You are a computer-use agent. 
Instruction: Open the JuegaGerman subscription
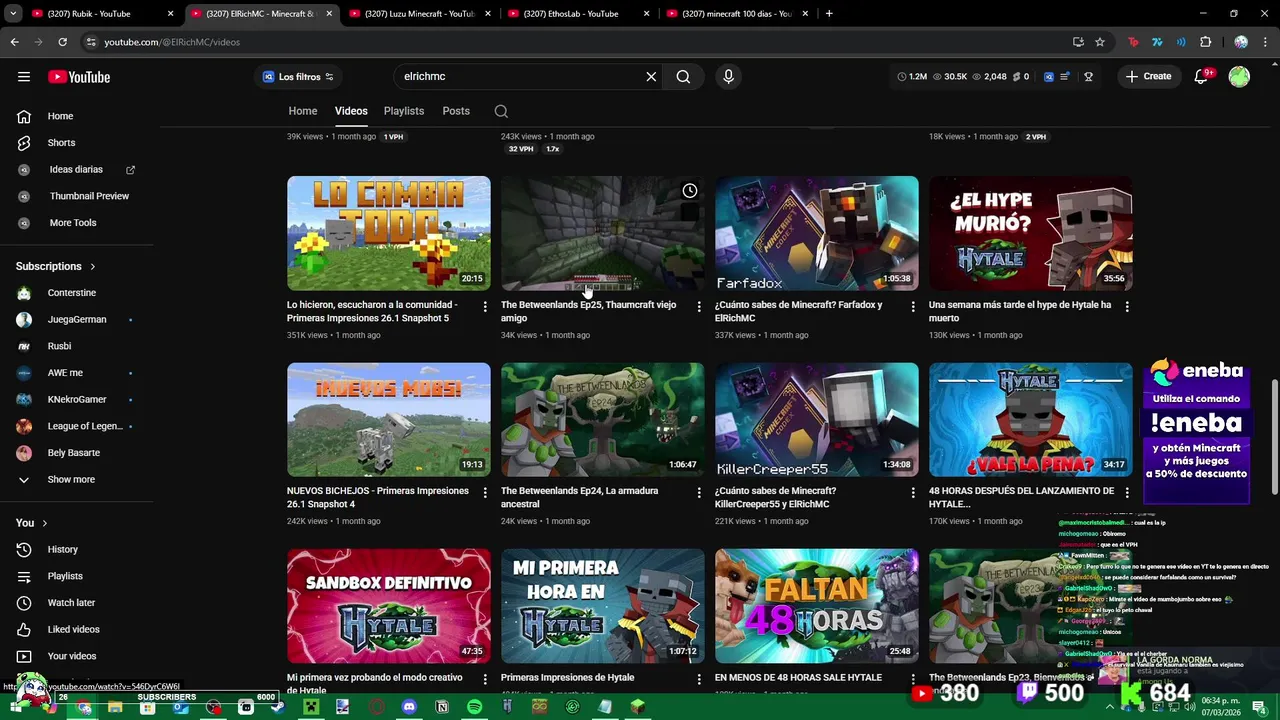coord(77,320)
